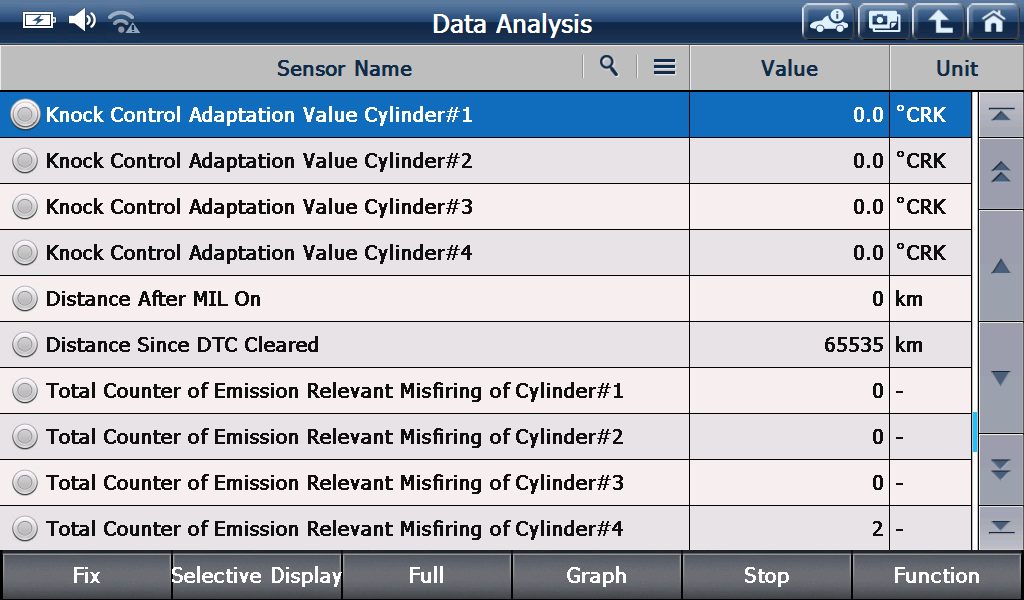This screenshot has height=600, width=1024.
Task: Page up with double up arrow
Action: click(x=1000, y=172)
